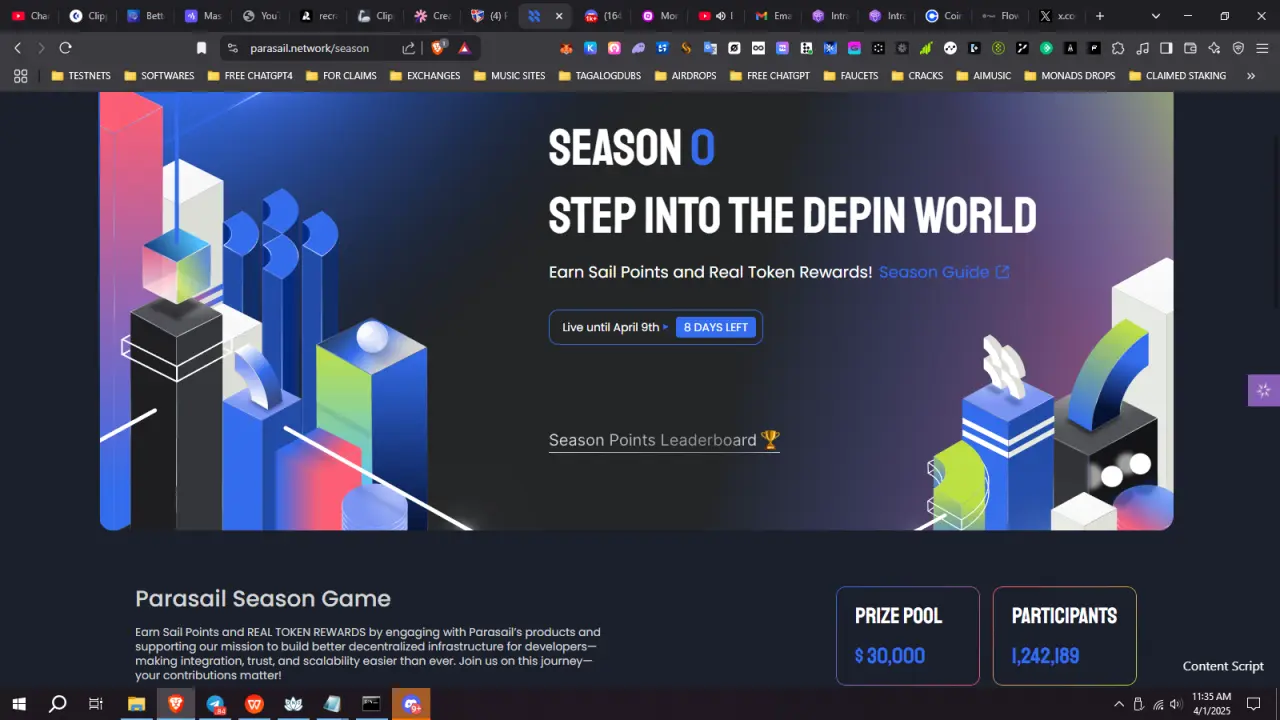Open Task View on the taskbar
Viewport: 1280px width, 720px height.
96,704
